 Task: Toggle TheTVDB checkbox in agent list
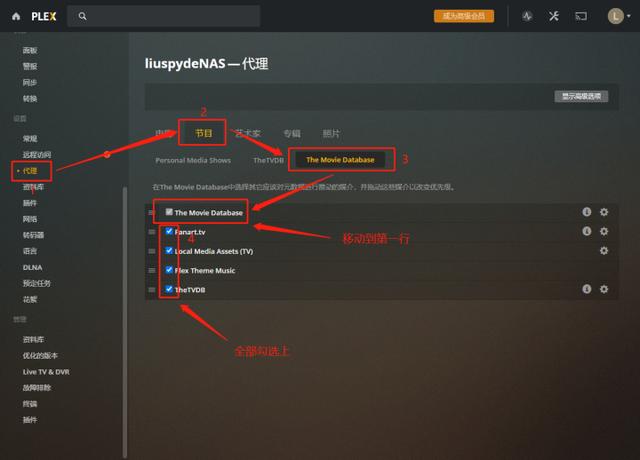pyautogui.click(x=169, y=289)
